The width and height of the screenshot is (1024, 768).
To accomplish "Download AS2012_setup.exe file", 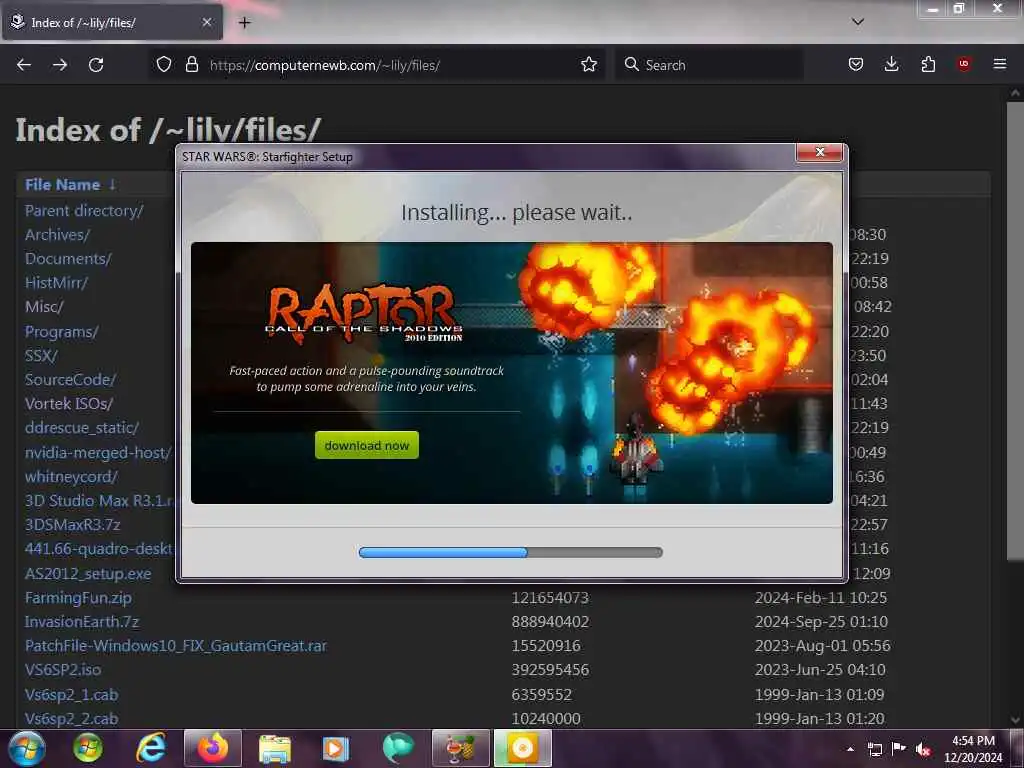I will tap(88, 573).
